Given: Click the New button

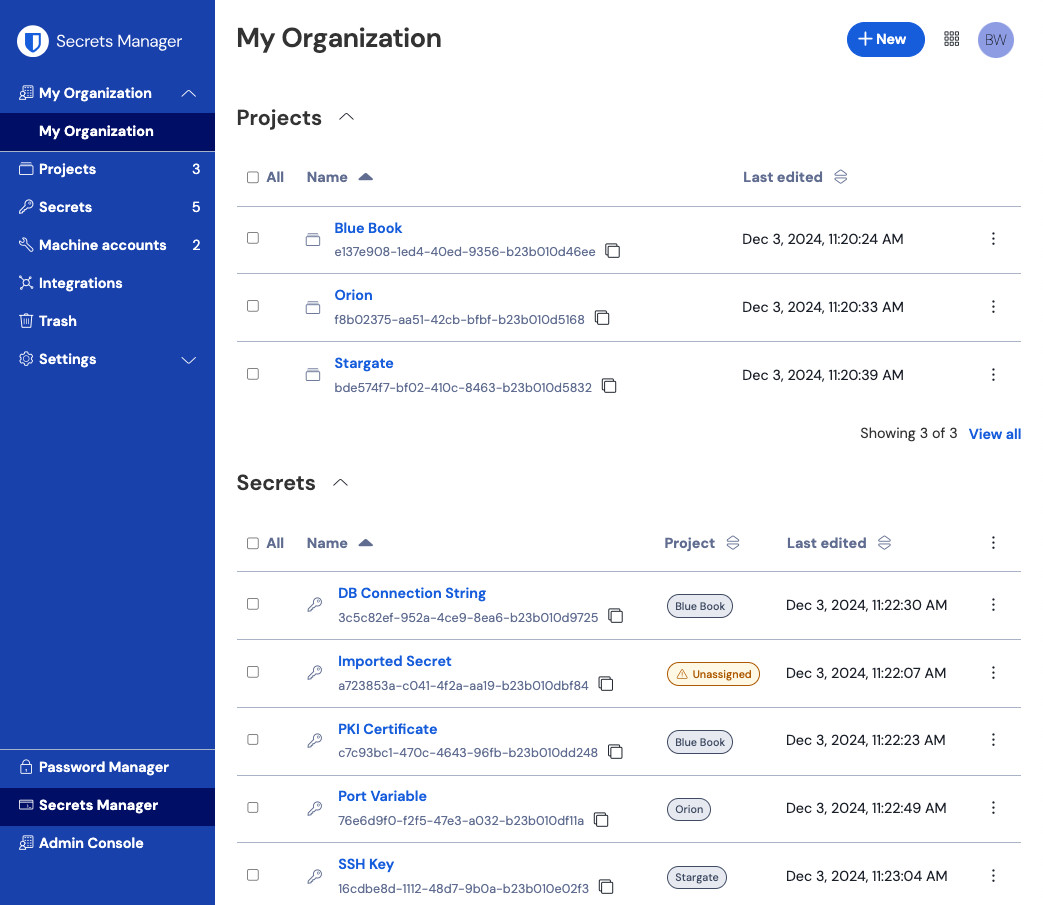Looking at the screenshot, I should coord(885,39).
